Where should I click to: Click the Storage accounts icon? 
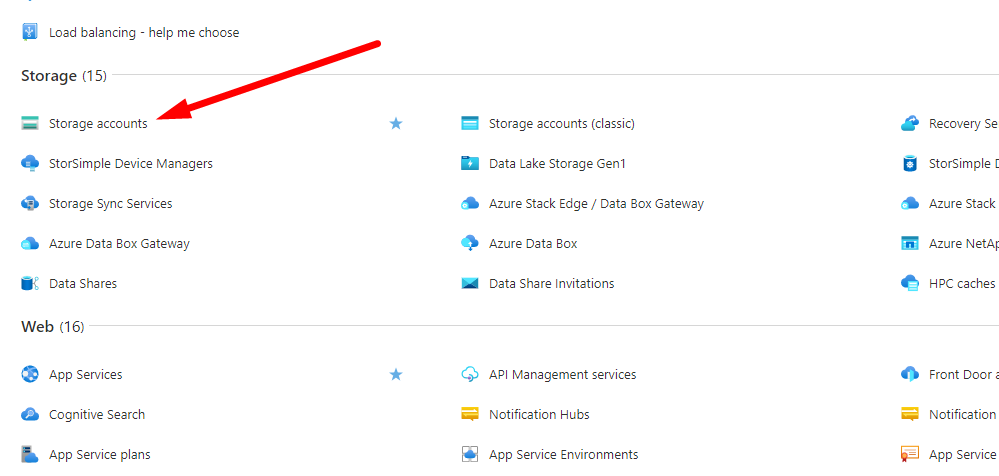click(x=30, y=124)
